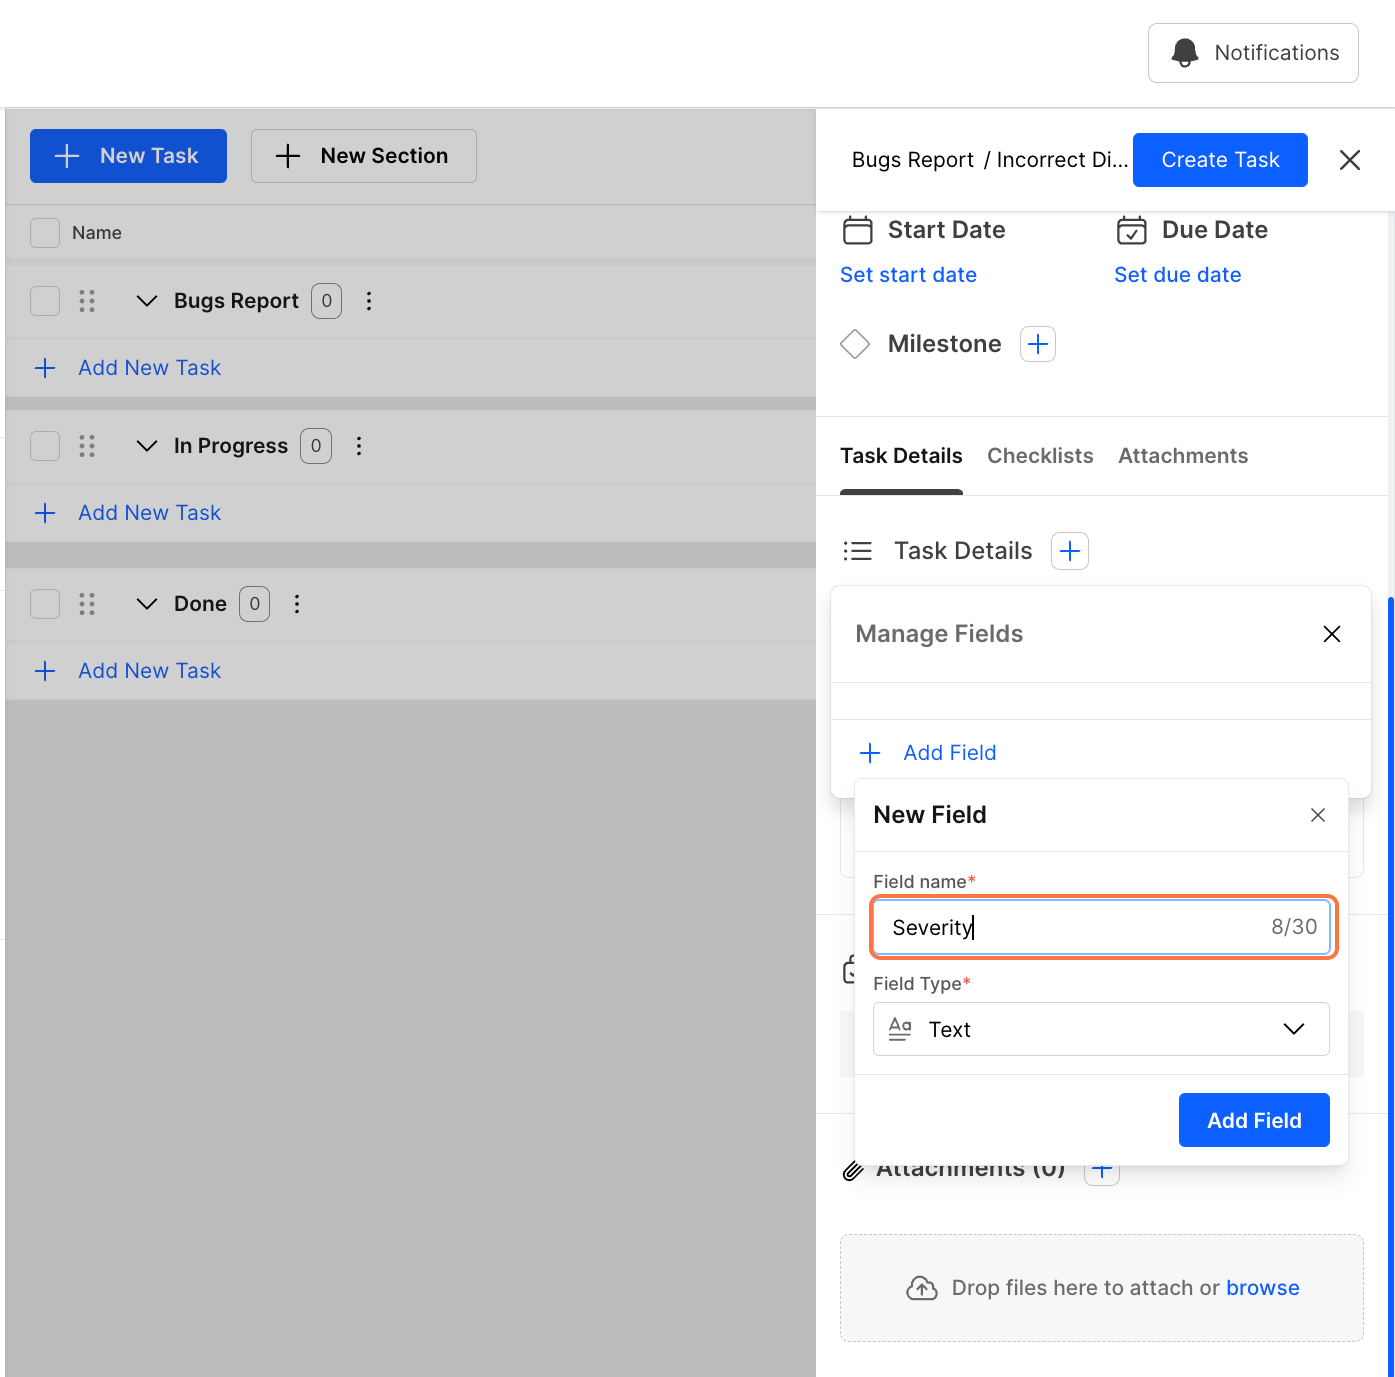
Task: Close the Manage Fields panel
Action: tap(1331, 634)
